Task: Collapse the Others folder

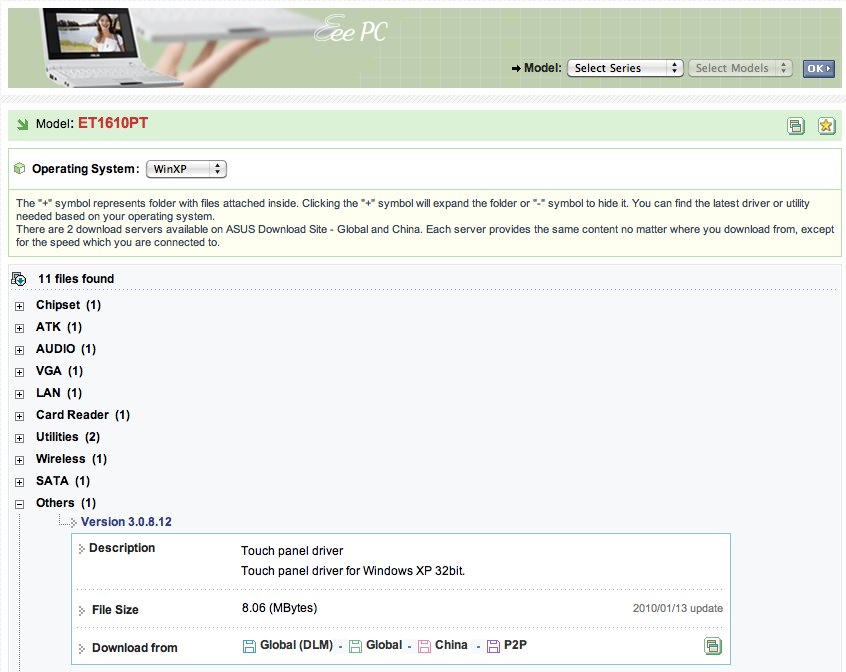Action: [19, 504]
